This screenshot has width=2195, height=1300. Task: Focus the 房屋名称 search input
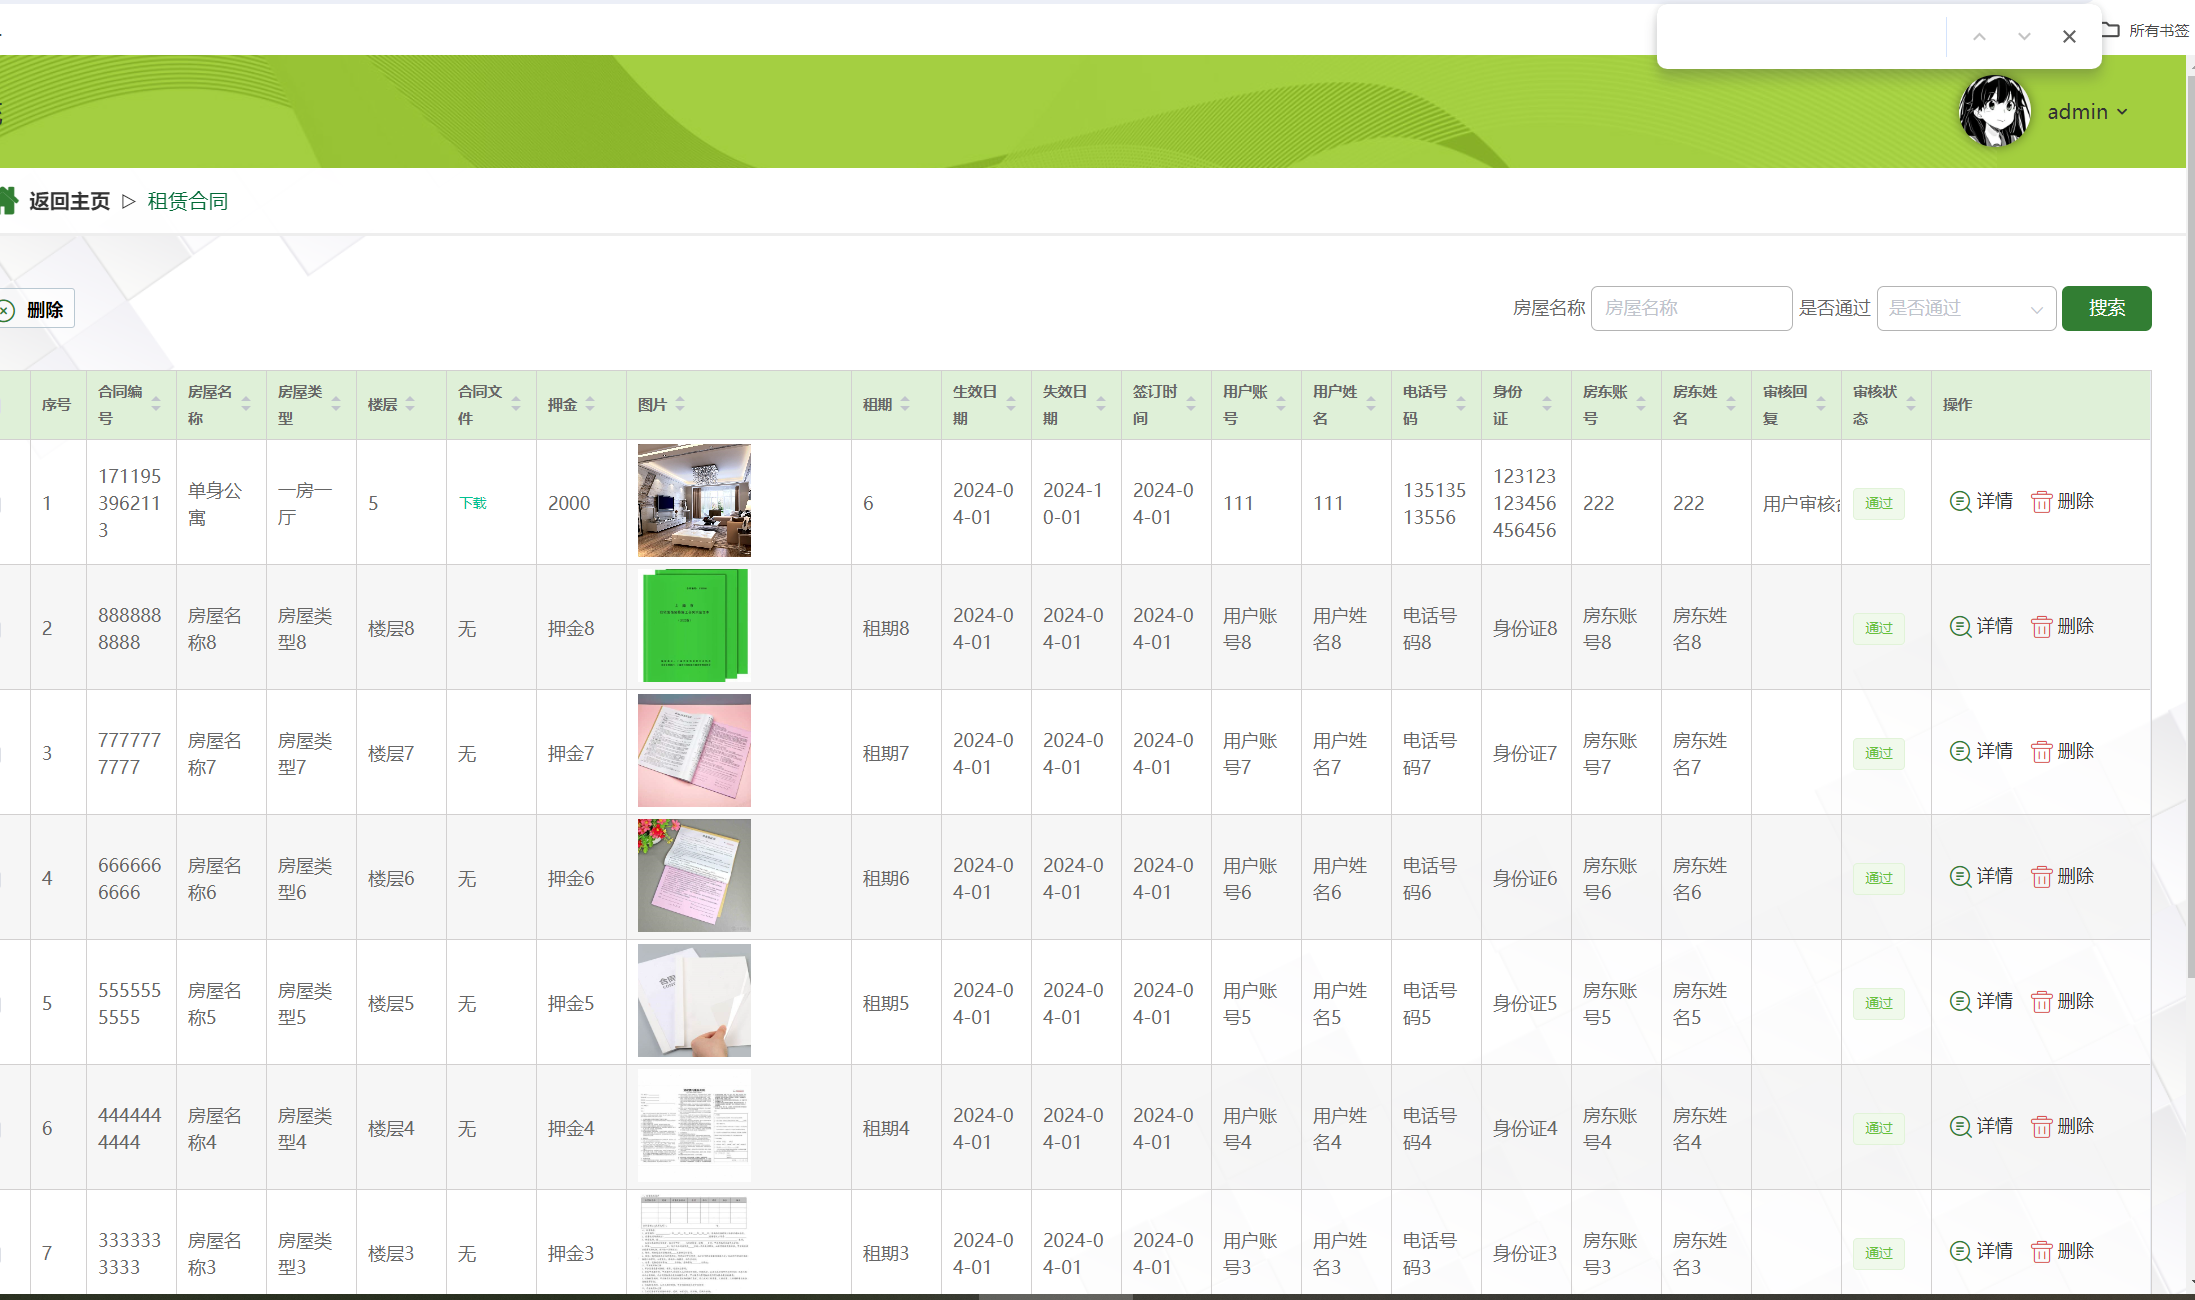pos(1690,309)
